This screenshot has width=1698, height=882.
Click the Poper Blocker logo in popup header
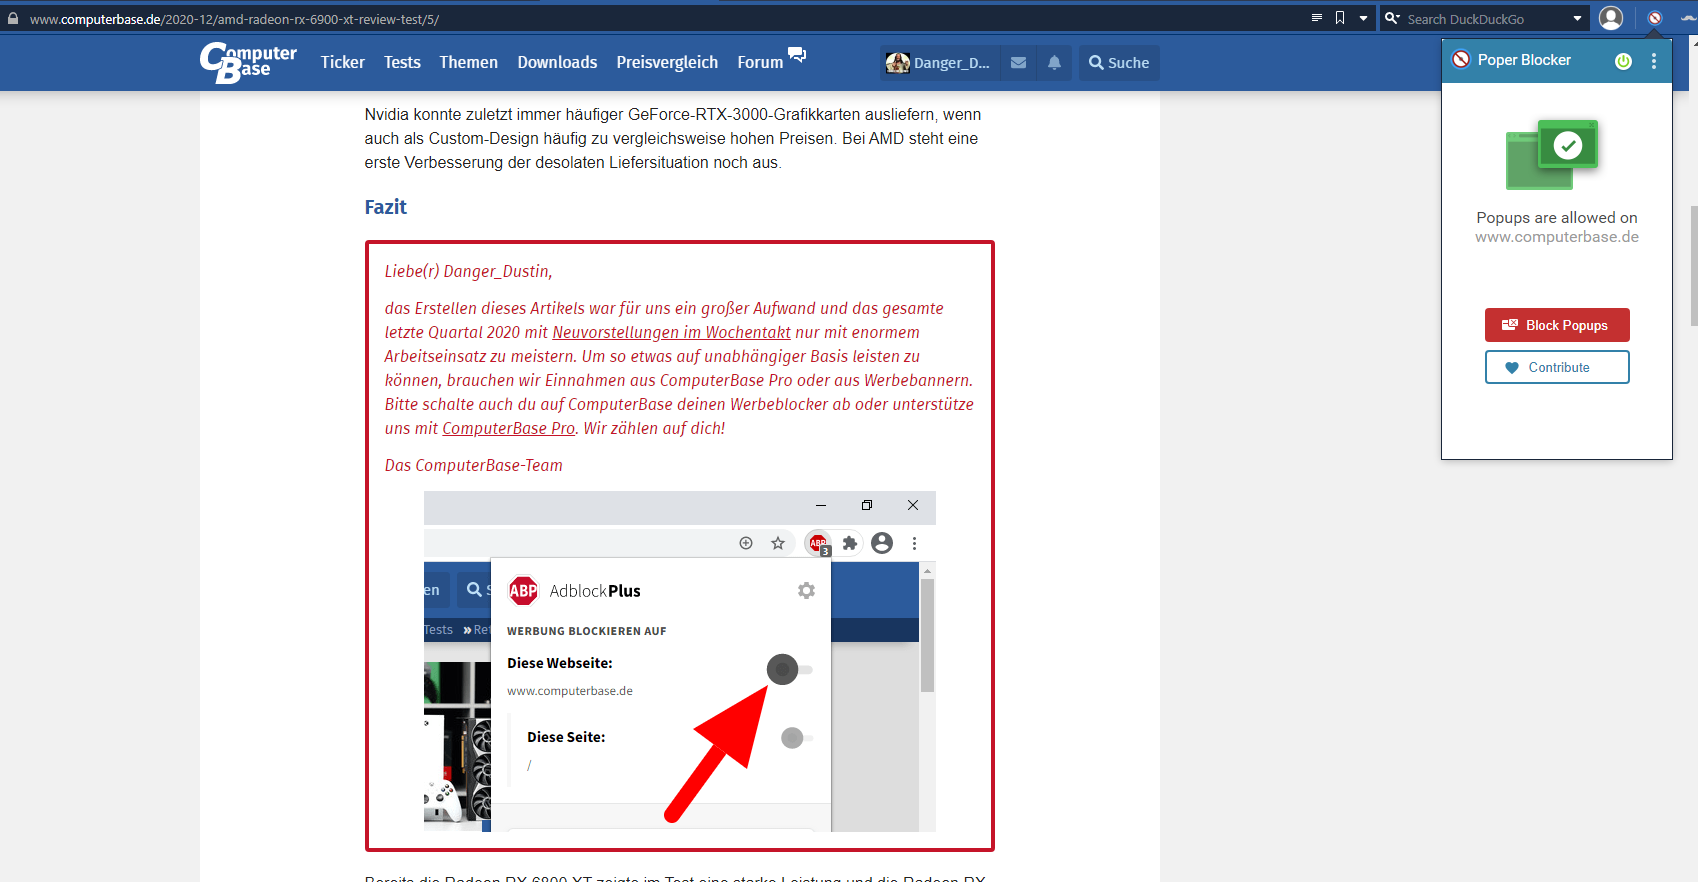1461,60
